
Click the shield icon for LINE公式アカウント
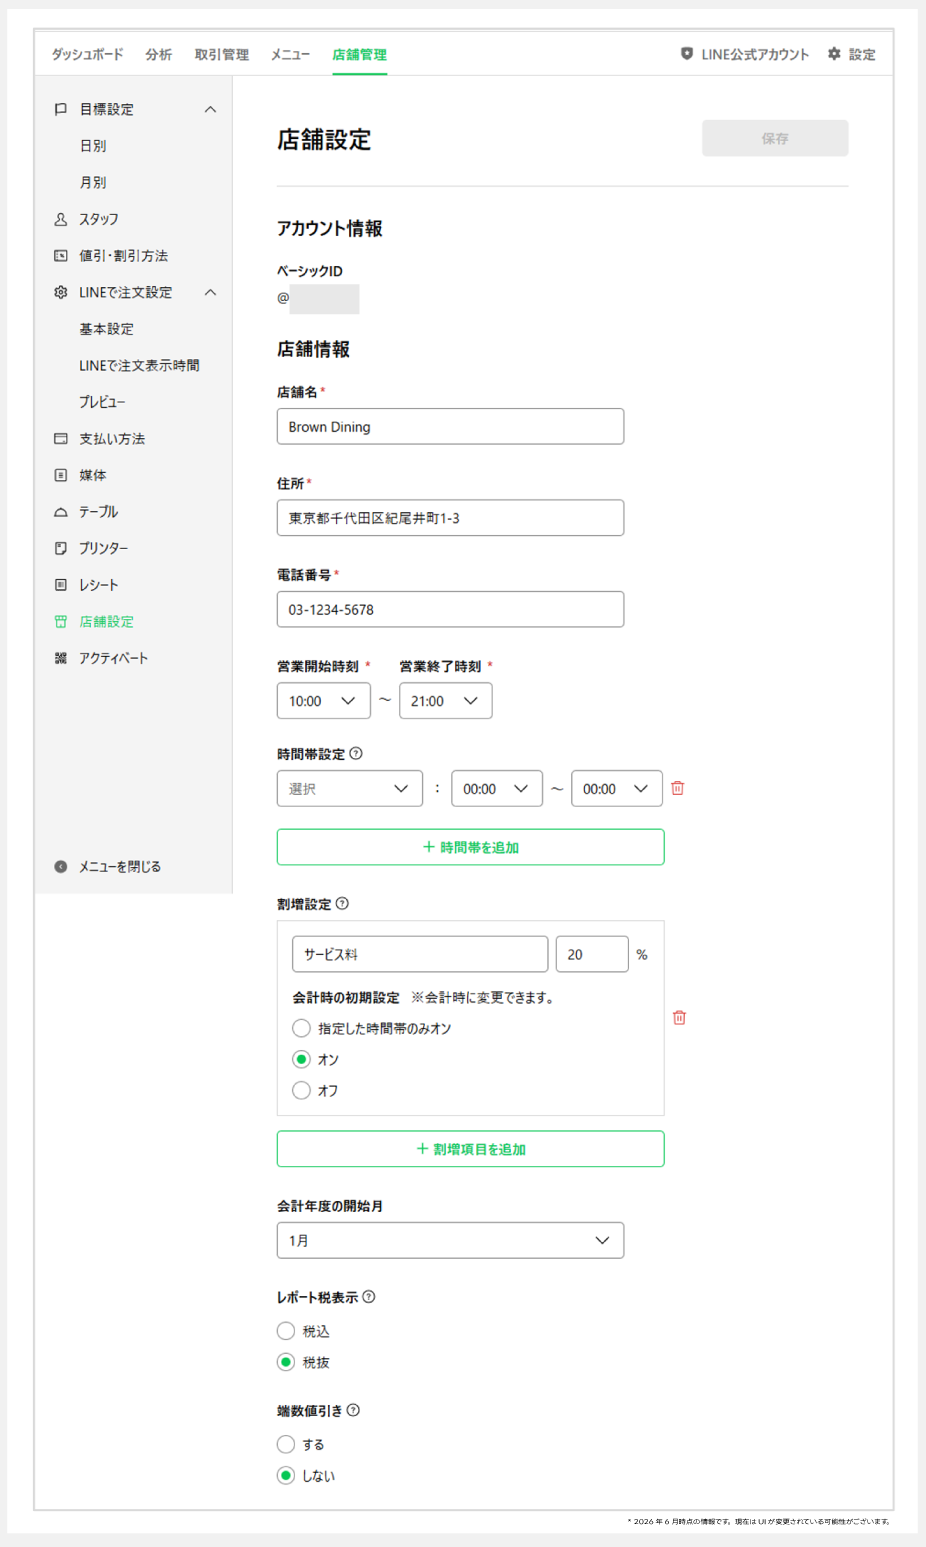pos(687,54)
